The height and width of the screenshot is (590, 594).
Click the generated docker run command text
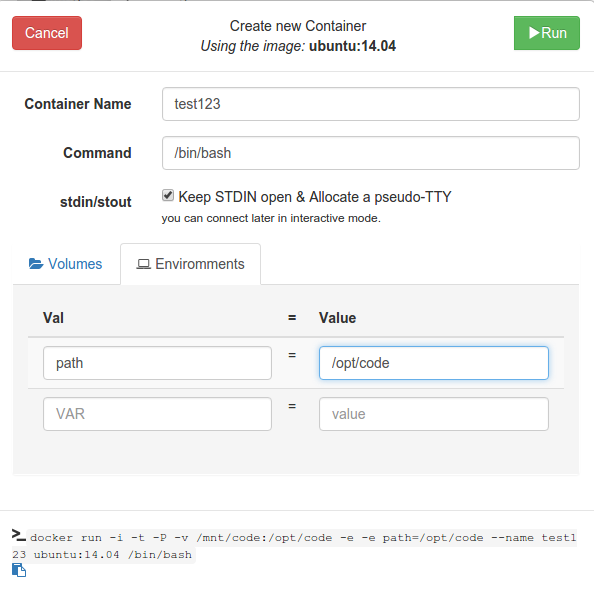point(294,546)
